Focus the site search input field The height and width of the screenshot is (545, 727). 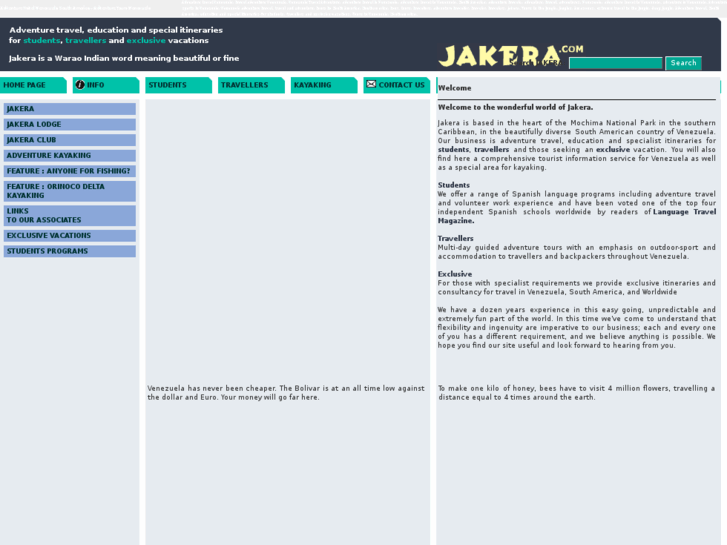pos(615,64)
